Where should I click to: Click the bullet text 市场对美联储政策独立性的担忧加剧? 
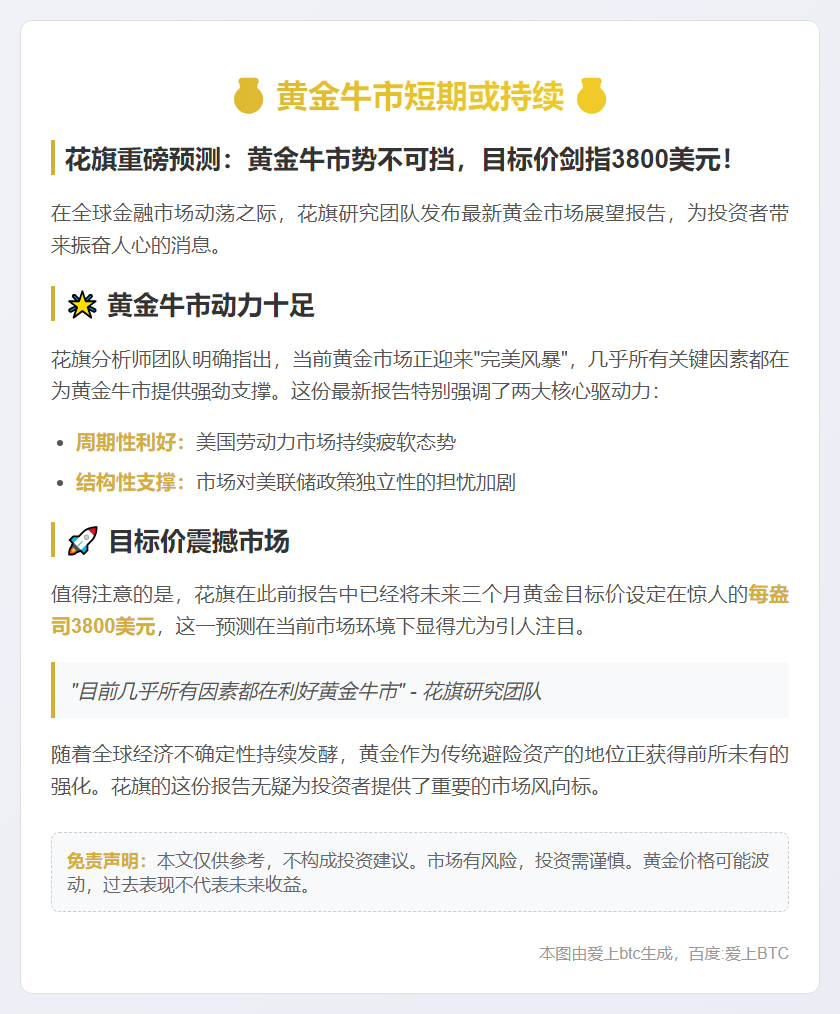pyautogui.click(x=356, y=482)
